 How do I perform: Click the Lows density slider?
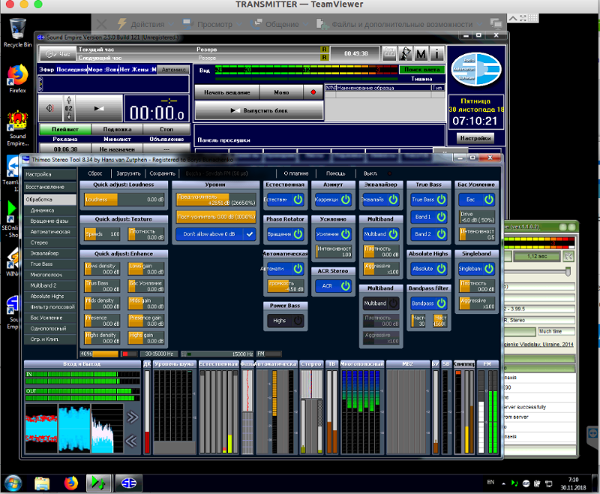pyautogui.click(x=102, y=269)
